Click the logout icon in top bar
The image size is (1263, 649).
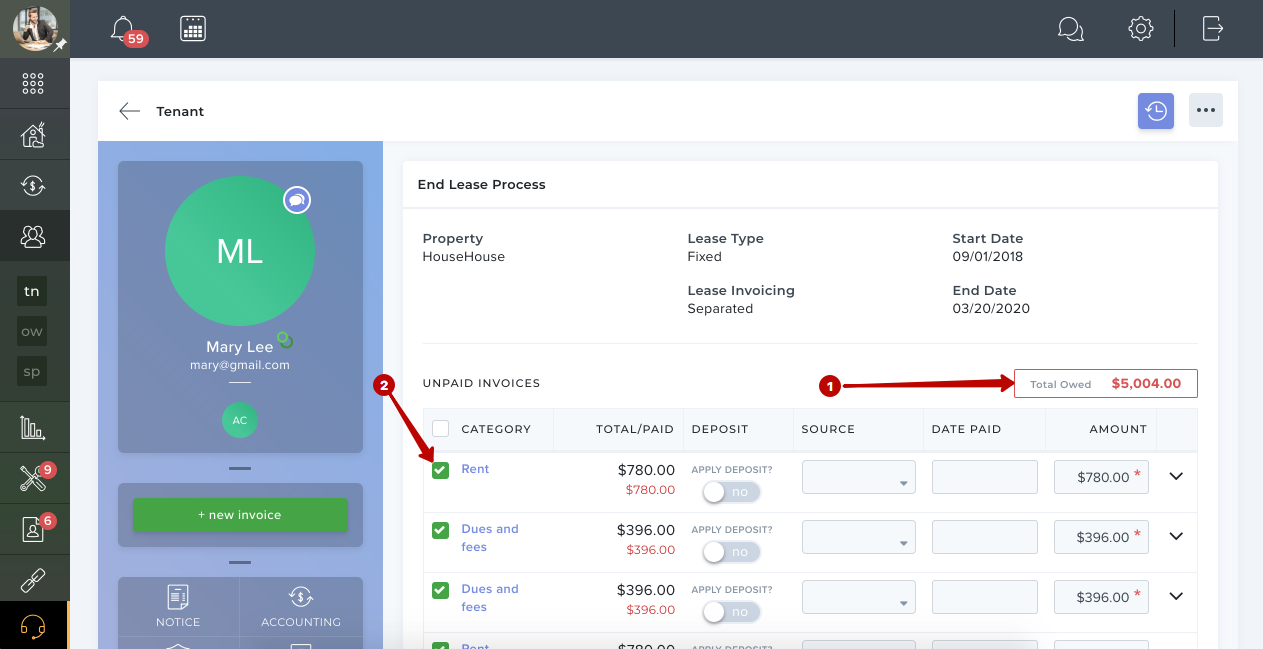tap(1212, 28)
